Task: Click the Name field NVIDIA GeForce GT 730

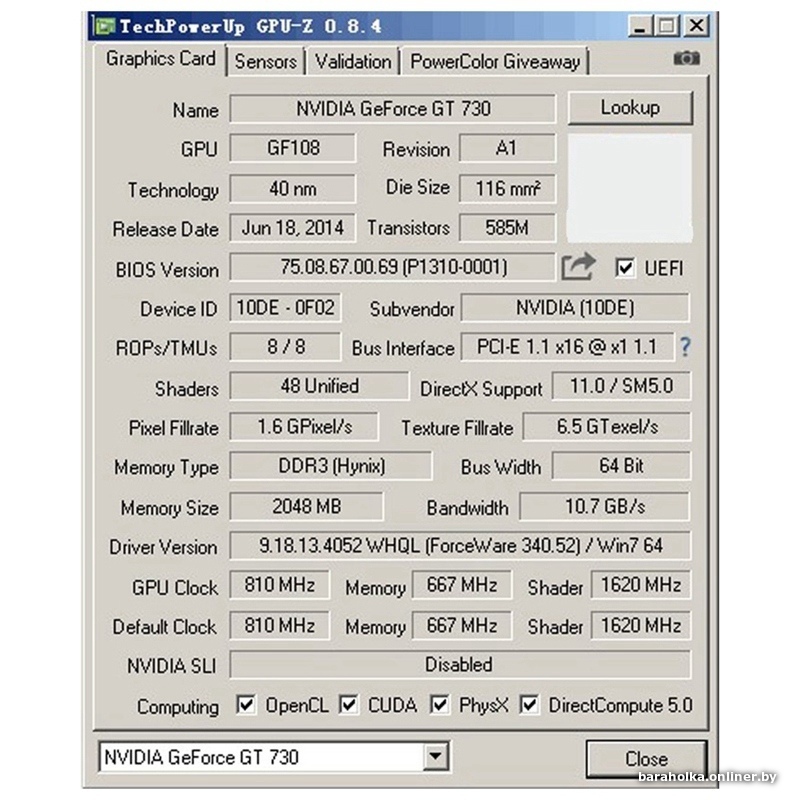Action: (x=393, y=108)
